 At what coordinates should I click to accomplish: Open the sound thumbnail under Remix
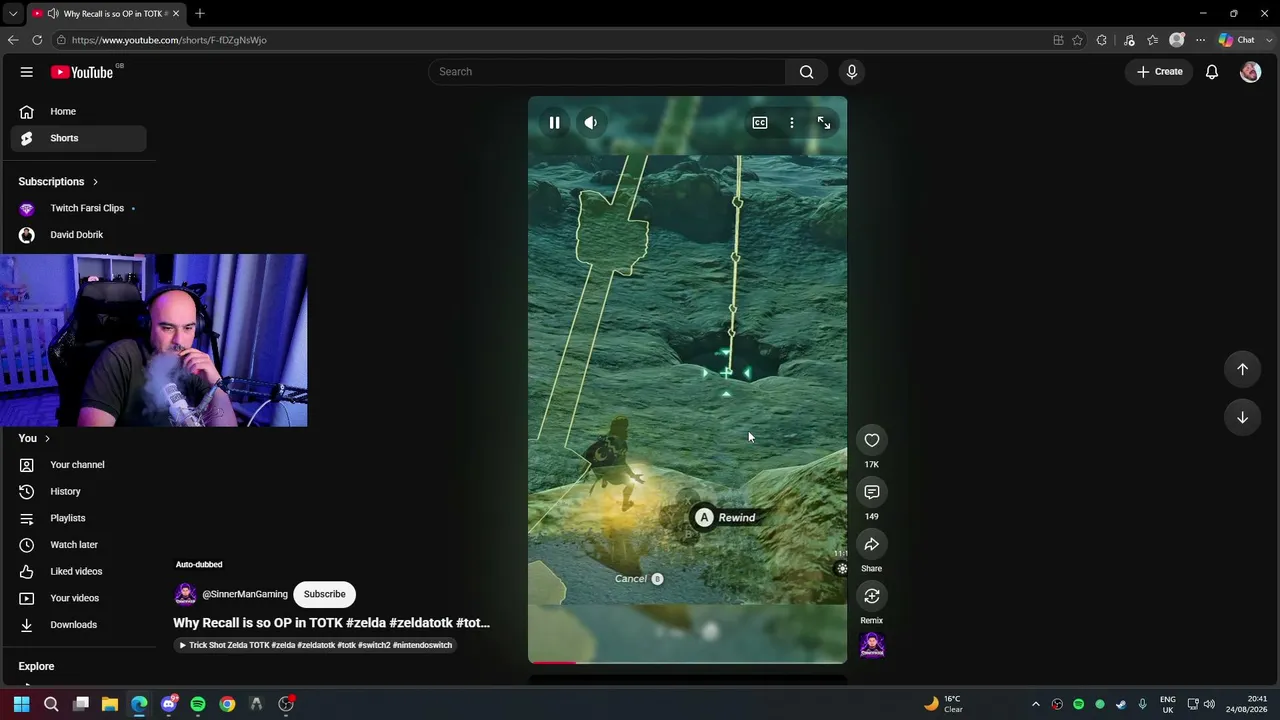pyautogui.click(x=872, y=645)
